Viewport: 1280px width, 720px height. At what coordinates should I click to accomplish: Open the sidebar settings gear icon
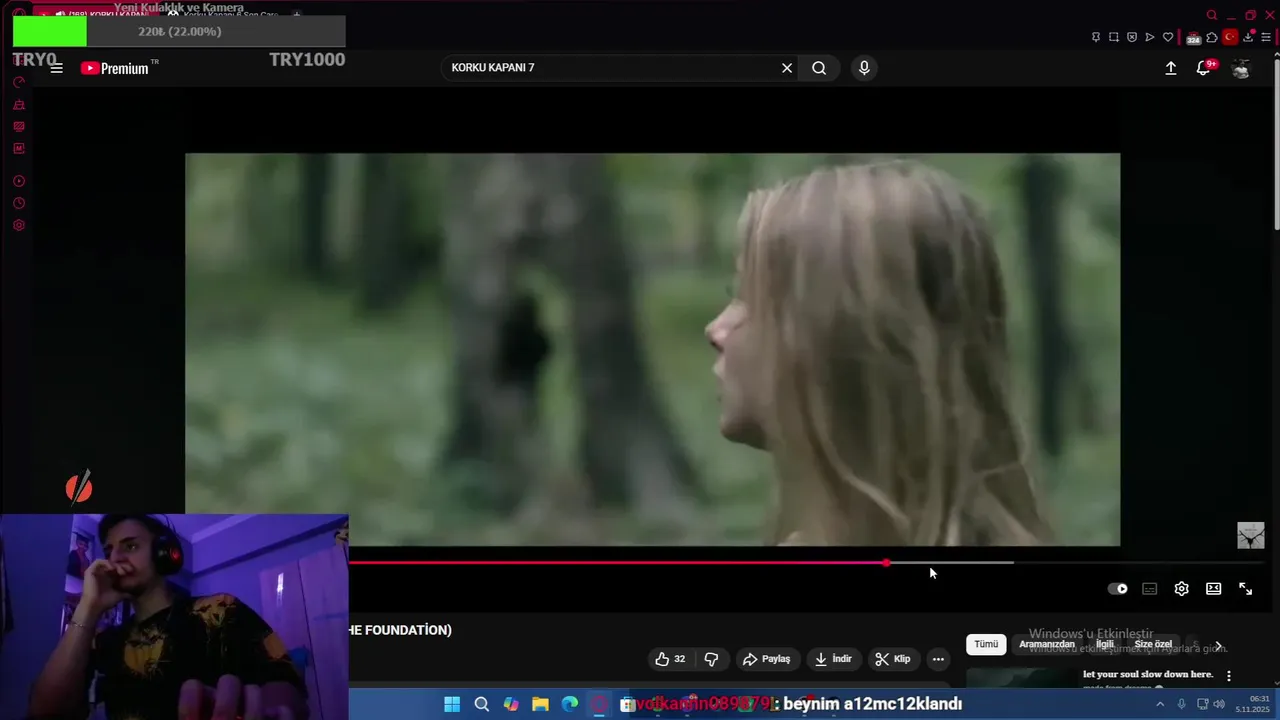19,225
